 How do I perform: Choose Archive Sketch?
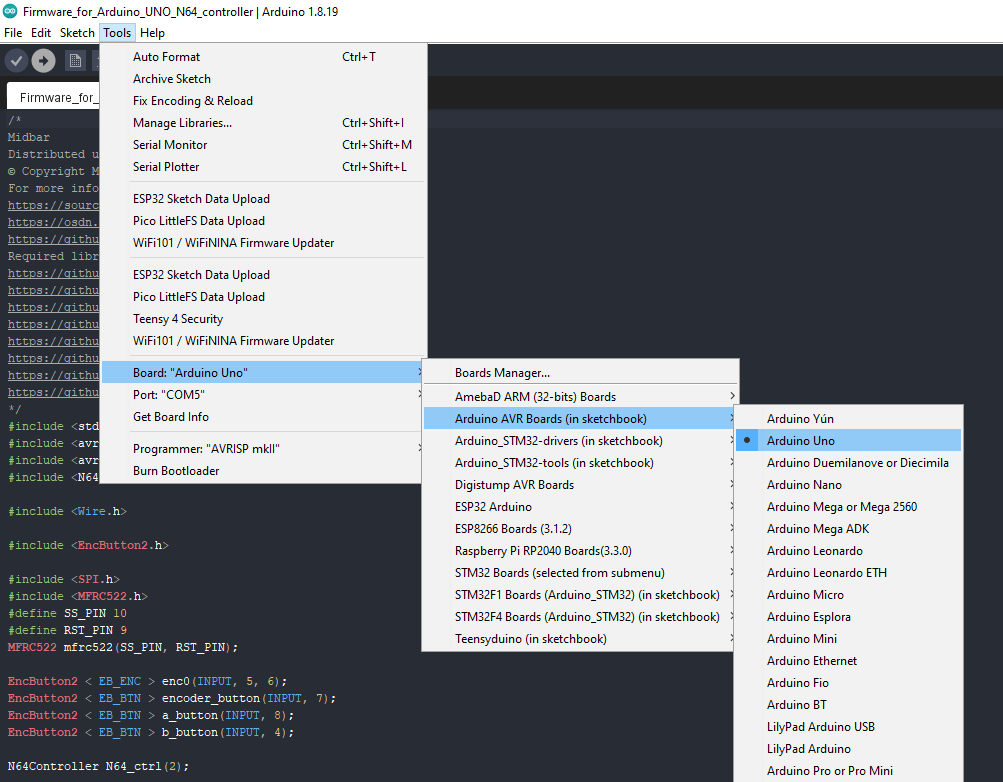coord(263,79)
